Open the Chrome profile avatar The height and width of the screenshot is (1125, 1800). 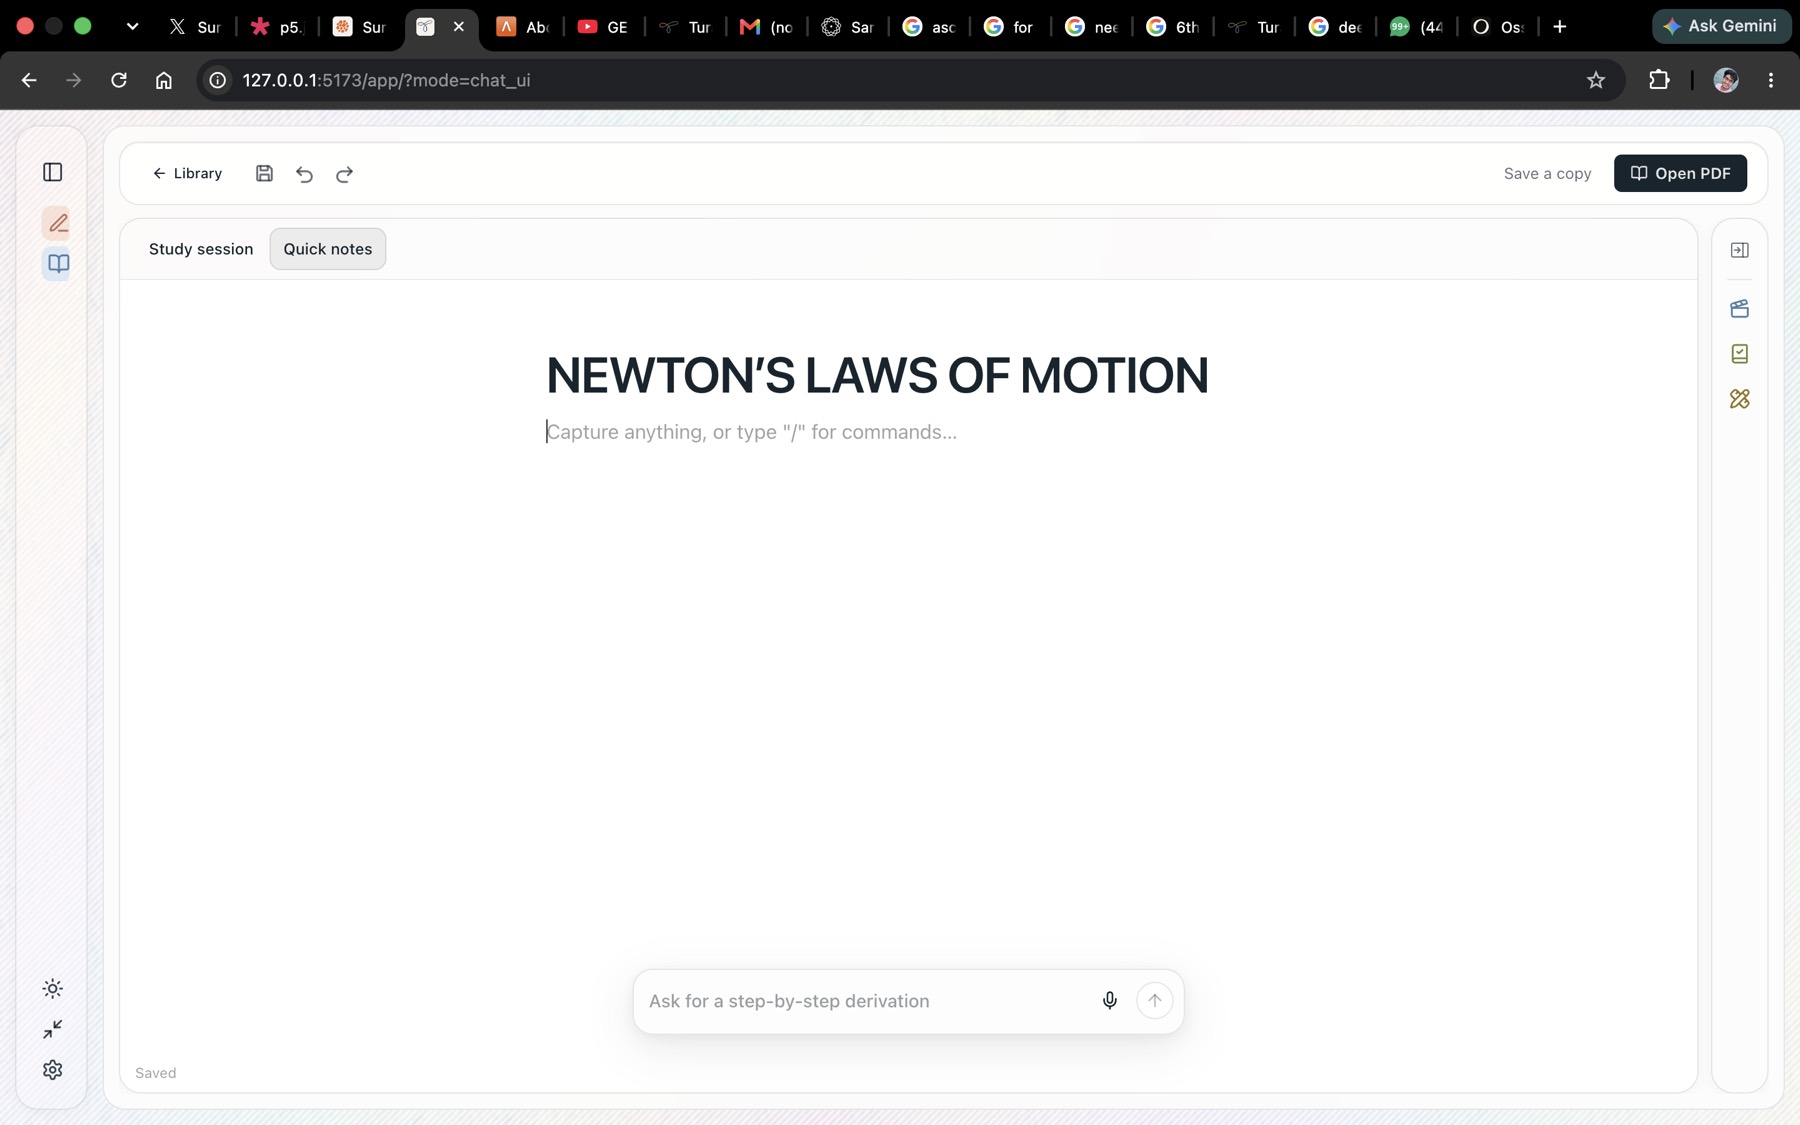point(1726,80)
